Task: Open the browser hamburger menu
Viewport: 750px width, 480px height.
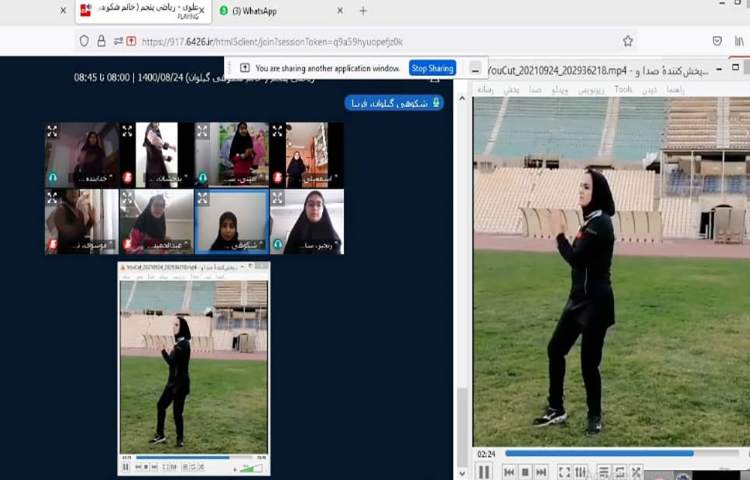Action: point(739,41)
